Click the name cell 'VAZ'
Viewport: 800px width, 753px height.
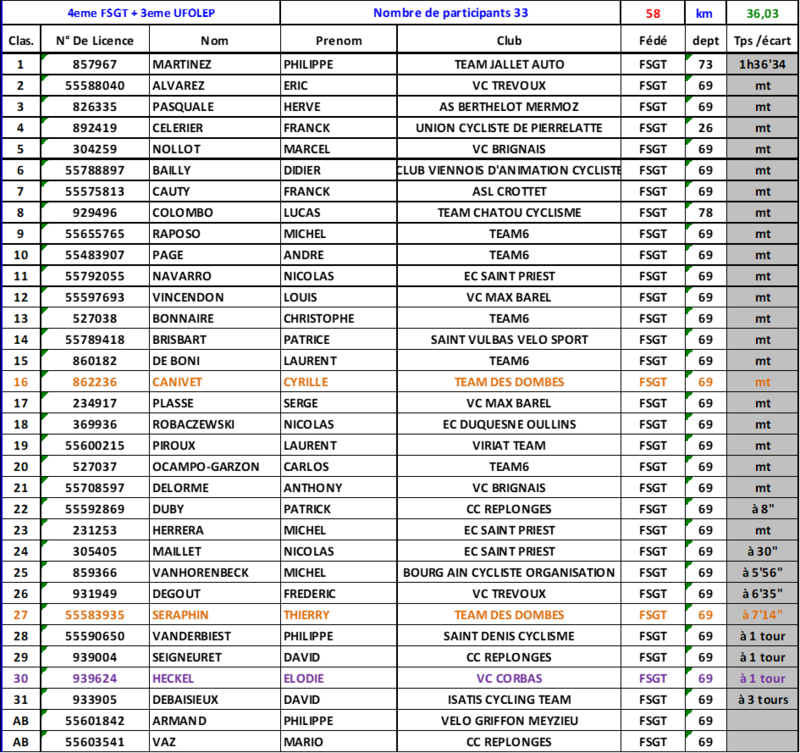(x=215, y=742)
